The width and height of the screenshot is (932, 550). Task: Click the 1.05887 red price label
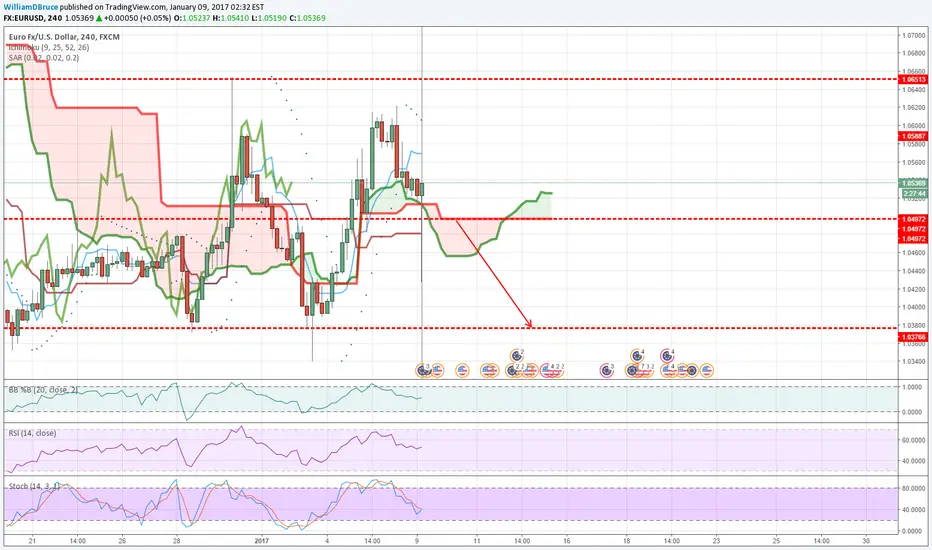[x=914, y=136]
